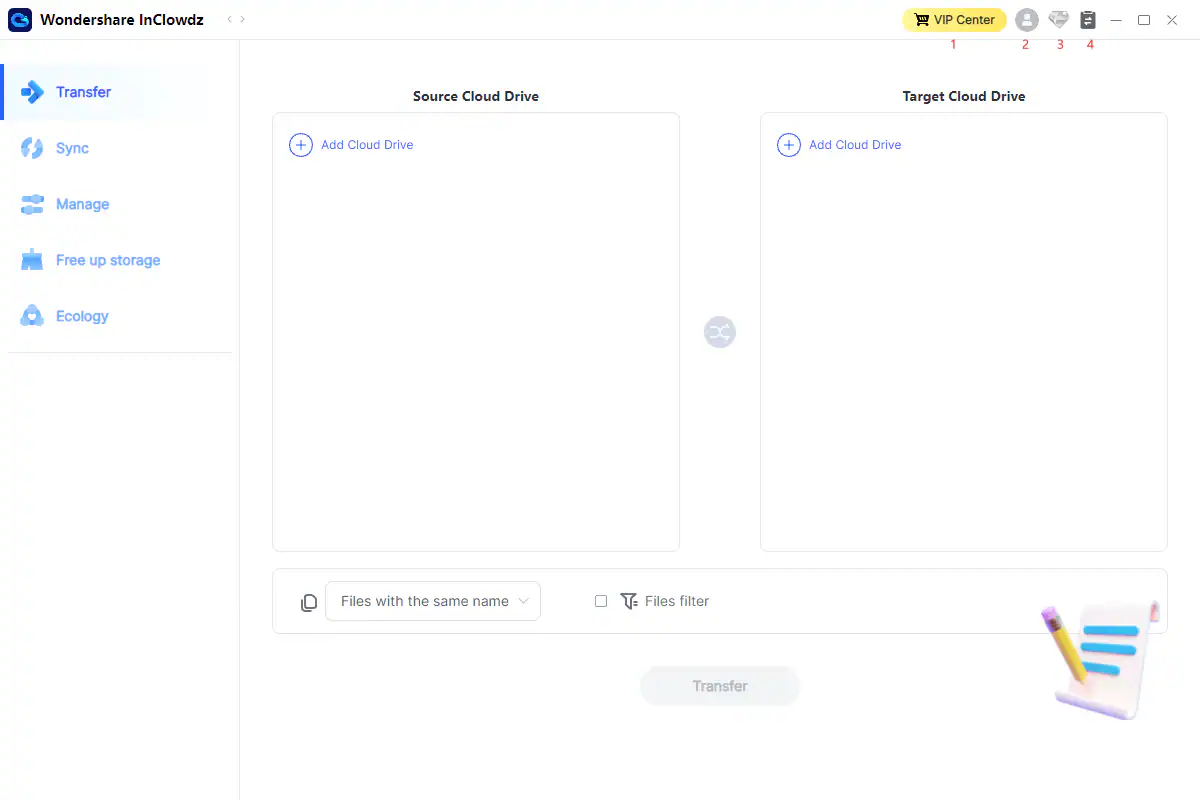Go to Free up storage

click(x=107, y=260)
